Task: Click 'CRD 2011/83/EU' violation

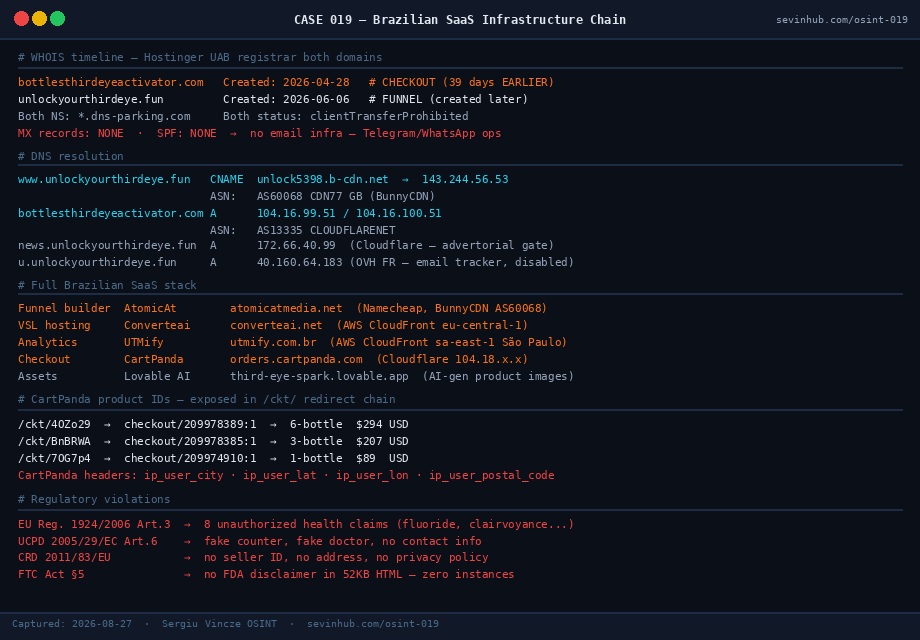Action: pos(64,557)
